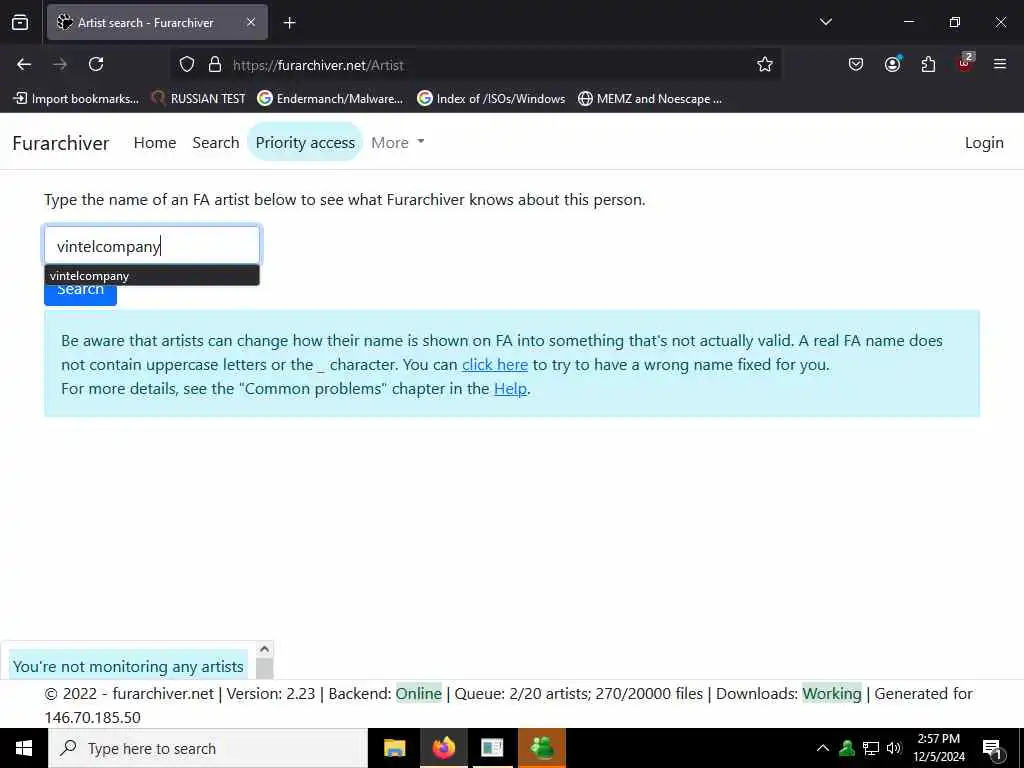Click the monitored artists panel scroll up arrow
Screen dimensions: 1024x768
point(264,648)
